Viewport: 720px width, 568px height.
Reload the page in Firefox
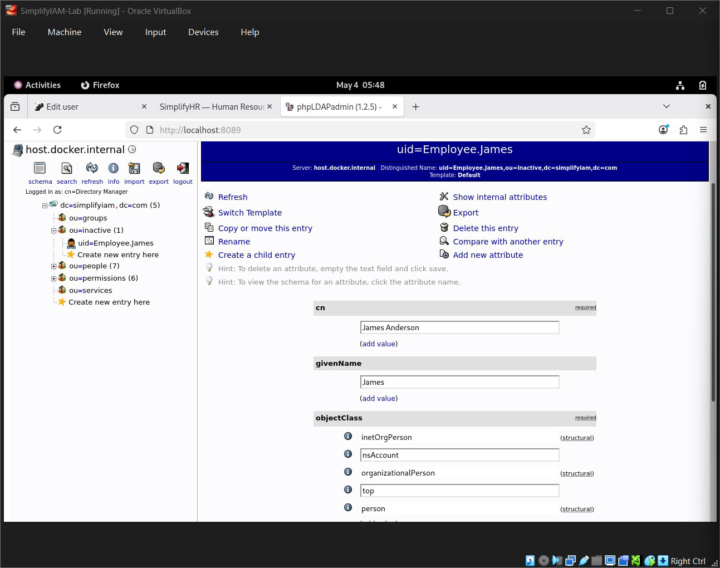[x=57, y=130]
